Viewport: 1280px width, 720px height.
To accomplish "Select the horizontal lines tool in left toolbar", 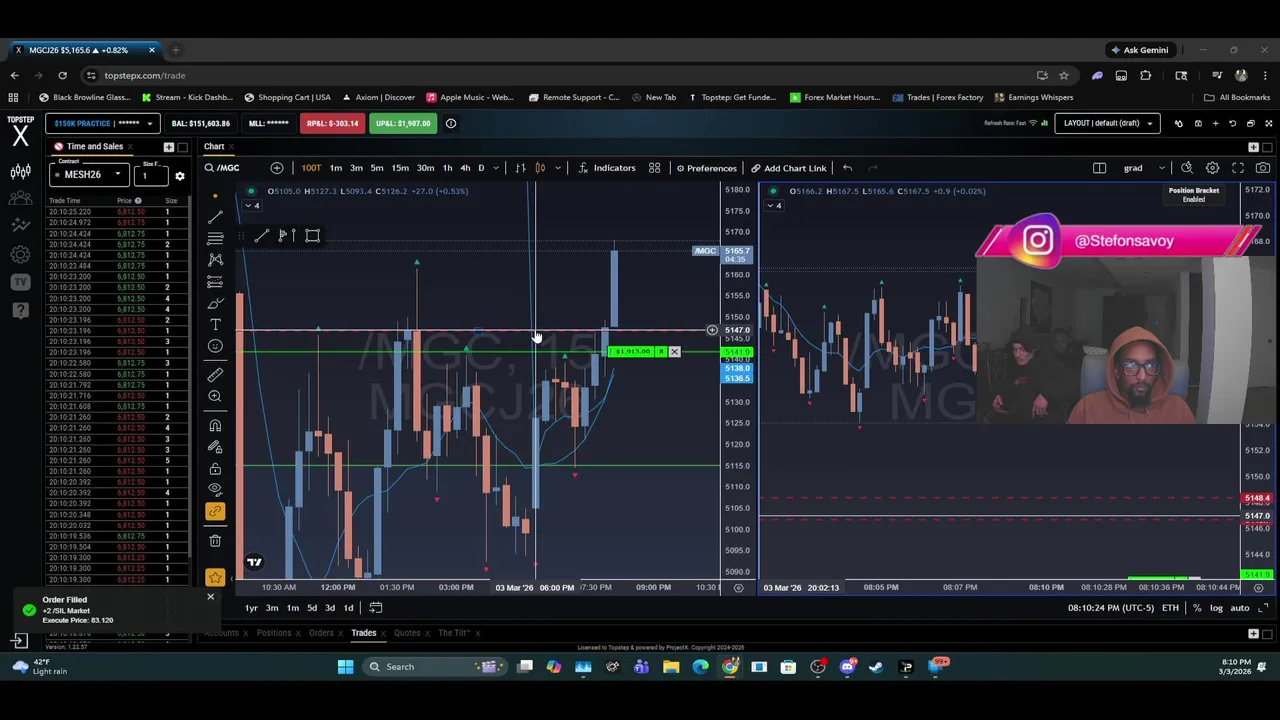I will (x=215, y=238).
